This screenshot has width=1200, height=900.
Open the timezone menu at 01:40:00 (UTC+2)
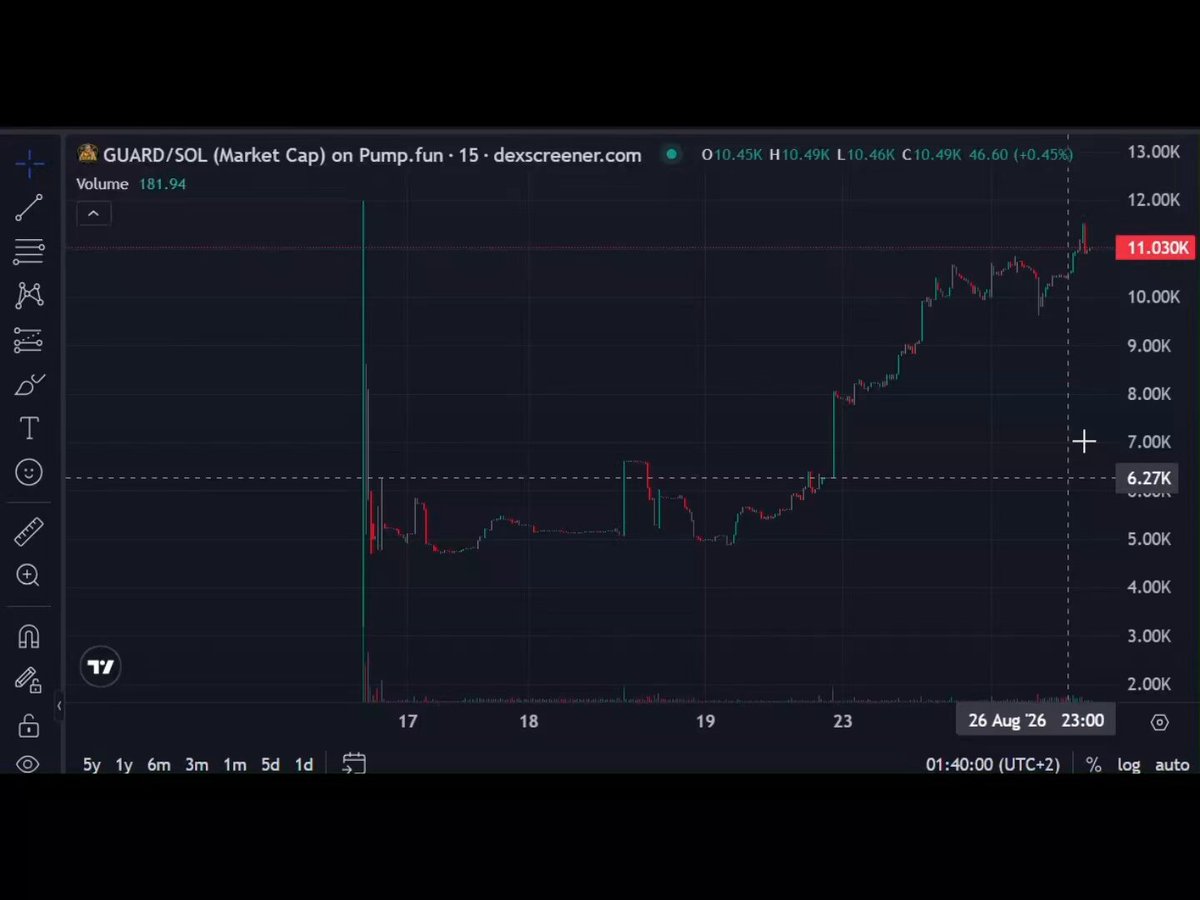click(992, 765)
